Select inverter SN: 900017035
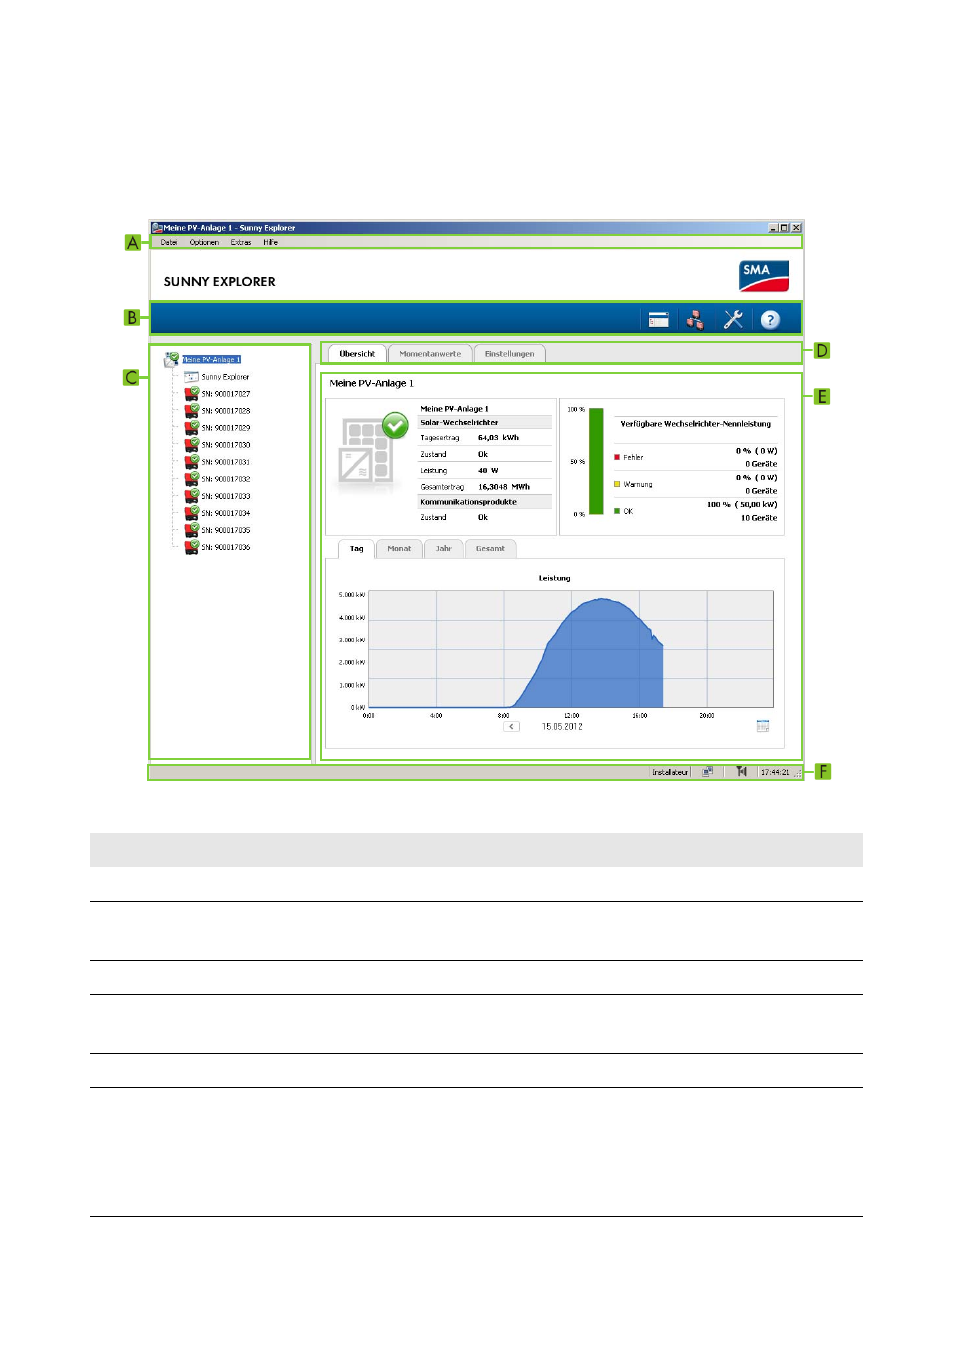The width and height of the screenshot is (954, 1351). [226, 530]
